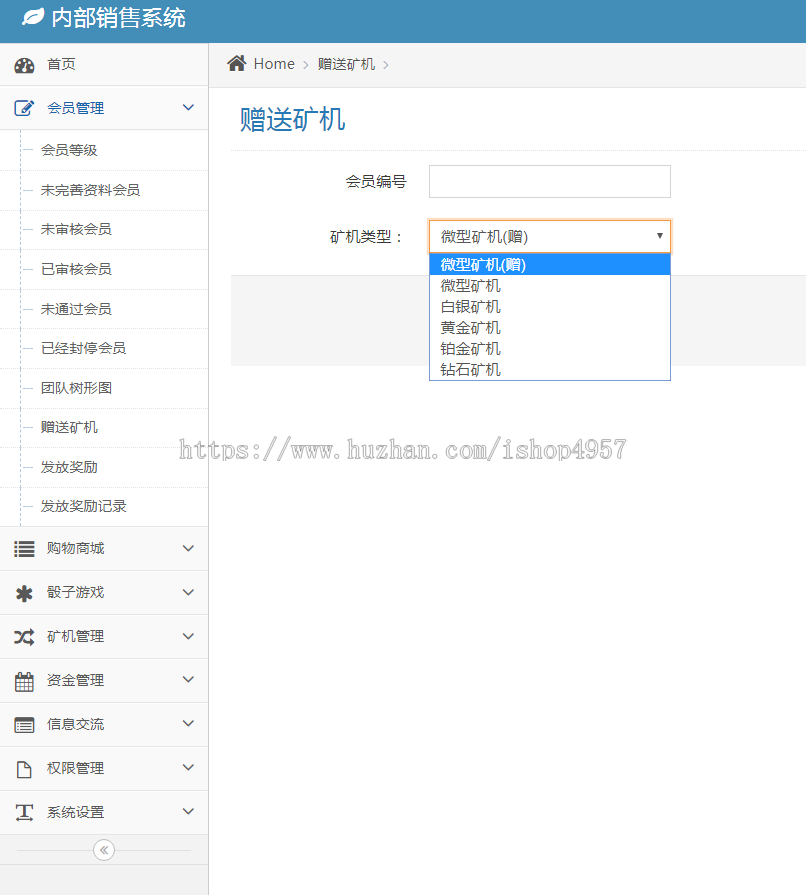
Task: Expand the 购物商城 chevron
Action: click(x=188, y=548)
